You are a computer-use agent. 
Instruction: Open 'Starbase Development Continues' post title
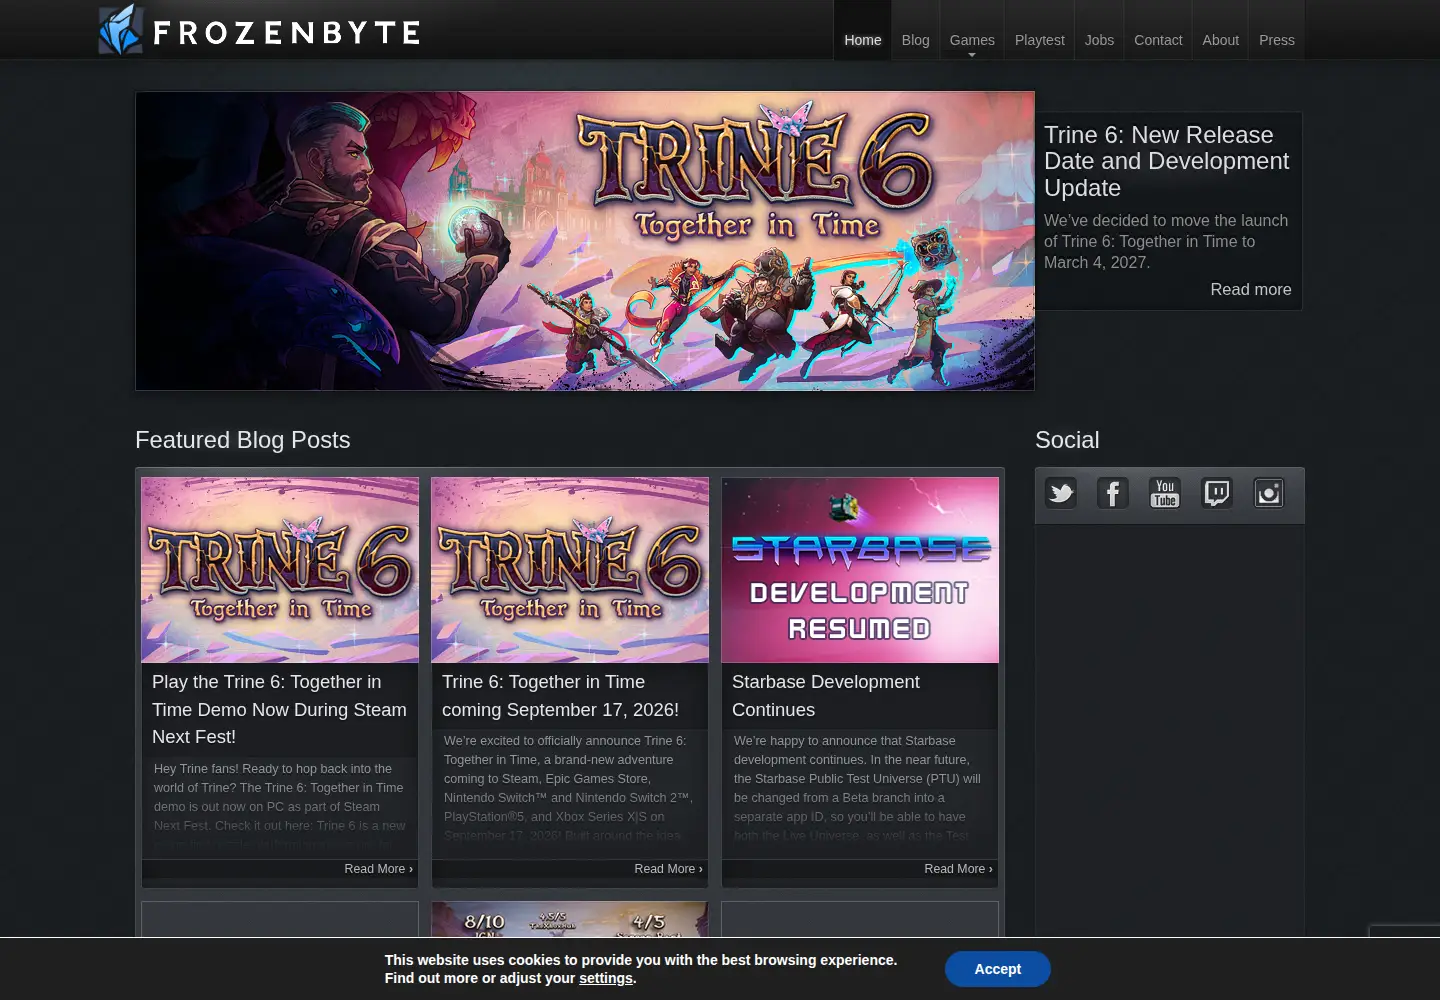(826, 696)
